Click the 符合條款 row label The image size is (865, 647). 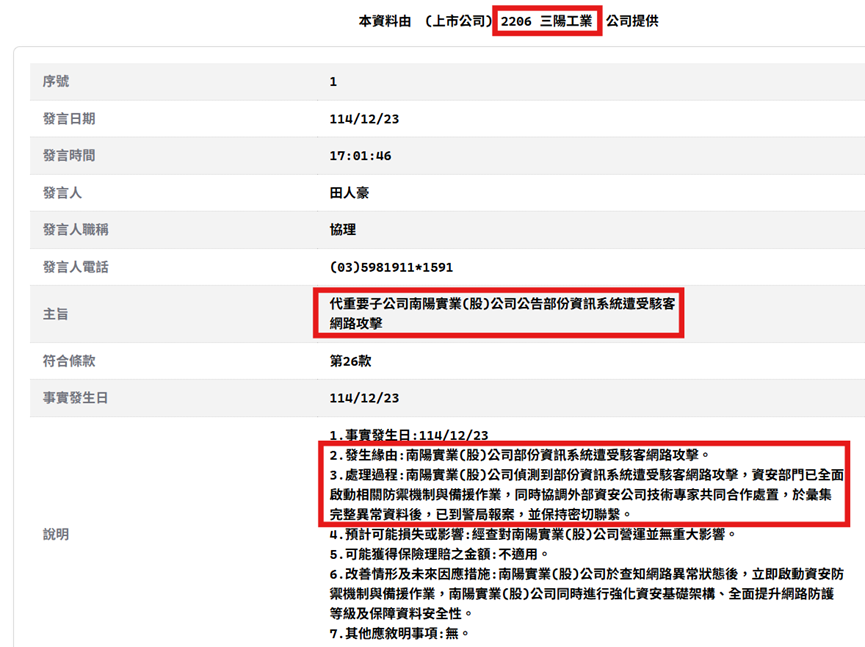tap(69, 361)
